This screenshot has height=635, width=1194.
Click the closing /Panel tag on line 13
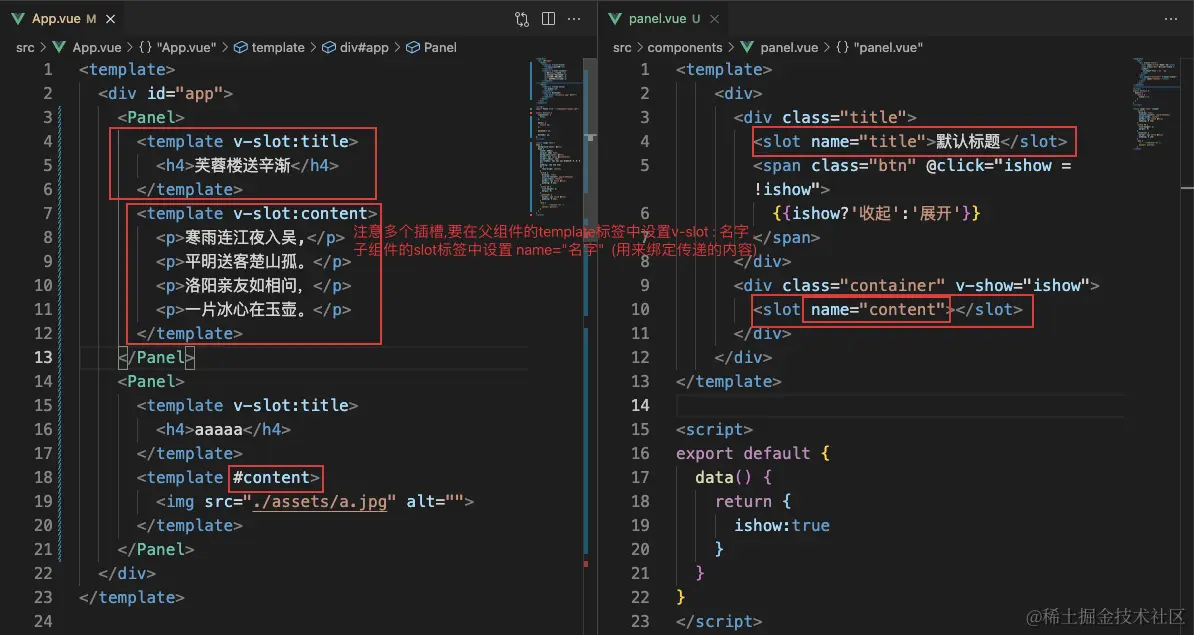156,357
